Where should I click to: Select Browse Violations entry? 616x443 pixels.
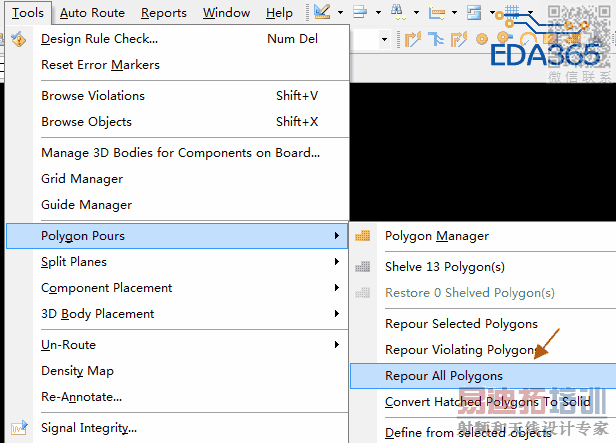pos(177,95)
